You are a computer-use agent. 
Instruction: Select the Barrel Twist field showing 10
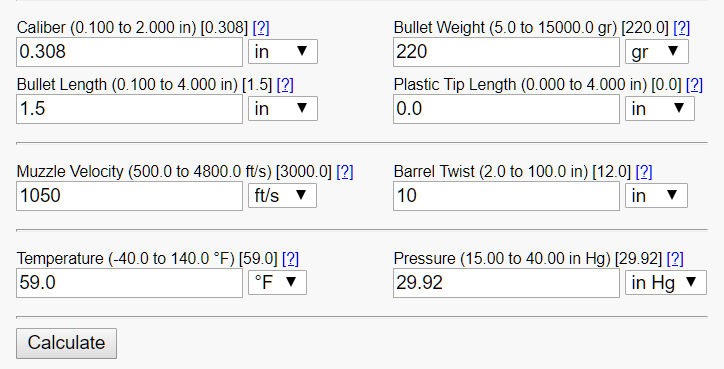pos(506,196)
